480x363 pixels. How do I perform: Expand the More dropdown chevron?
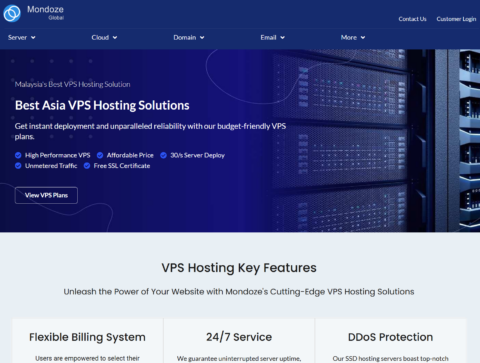(363, 38)
